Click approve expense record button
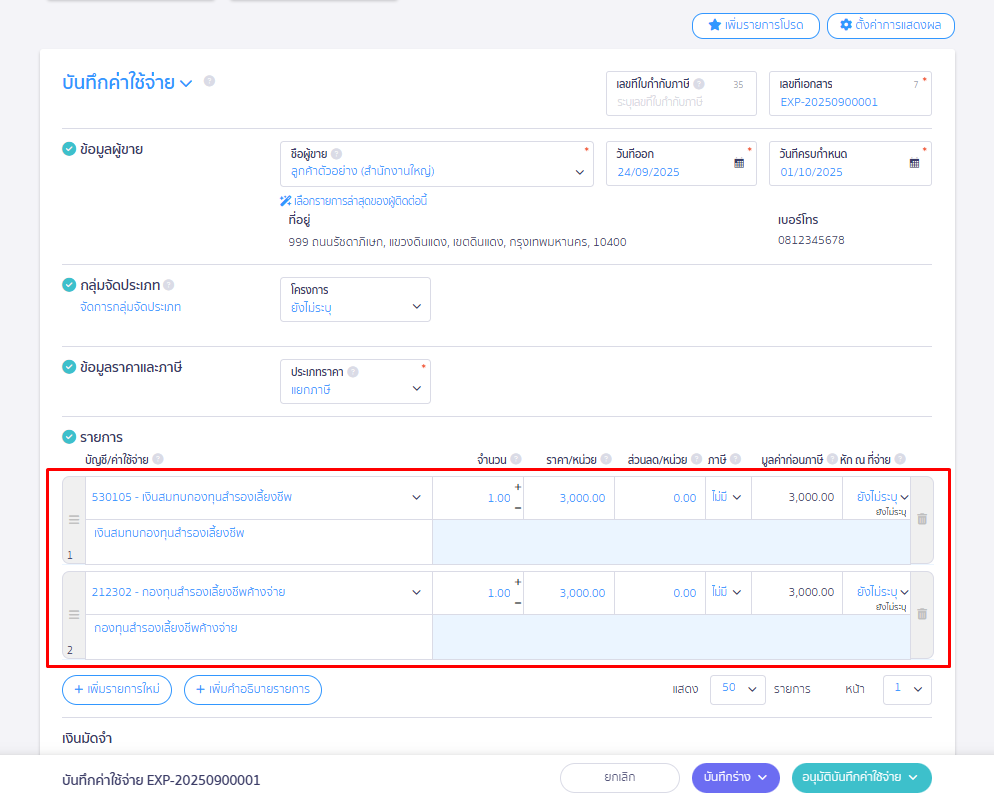The image size is (994, 797). [860, 778]
